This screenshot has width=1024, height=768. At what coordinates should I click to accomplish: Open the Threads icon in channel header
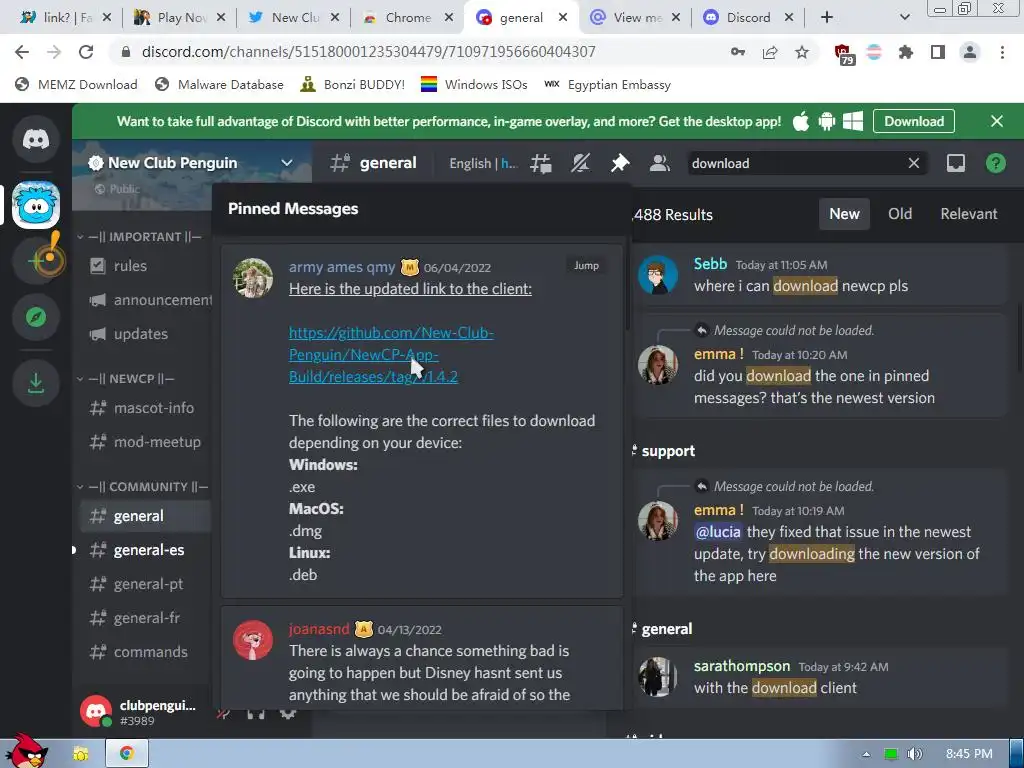coord(541,163)
